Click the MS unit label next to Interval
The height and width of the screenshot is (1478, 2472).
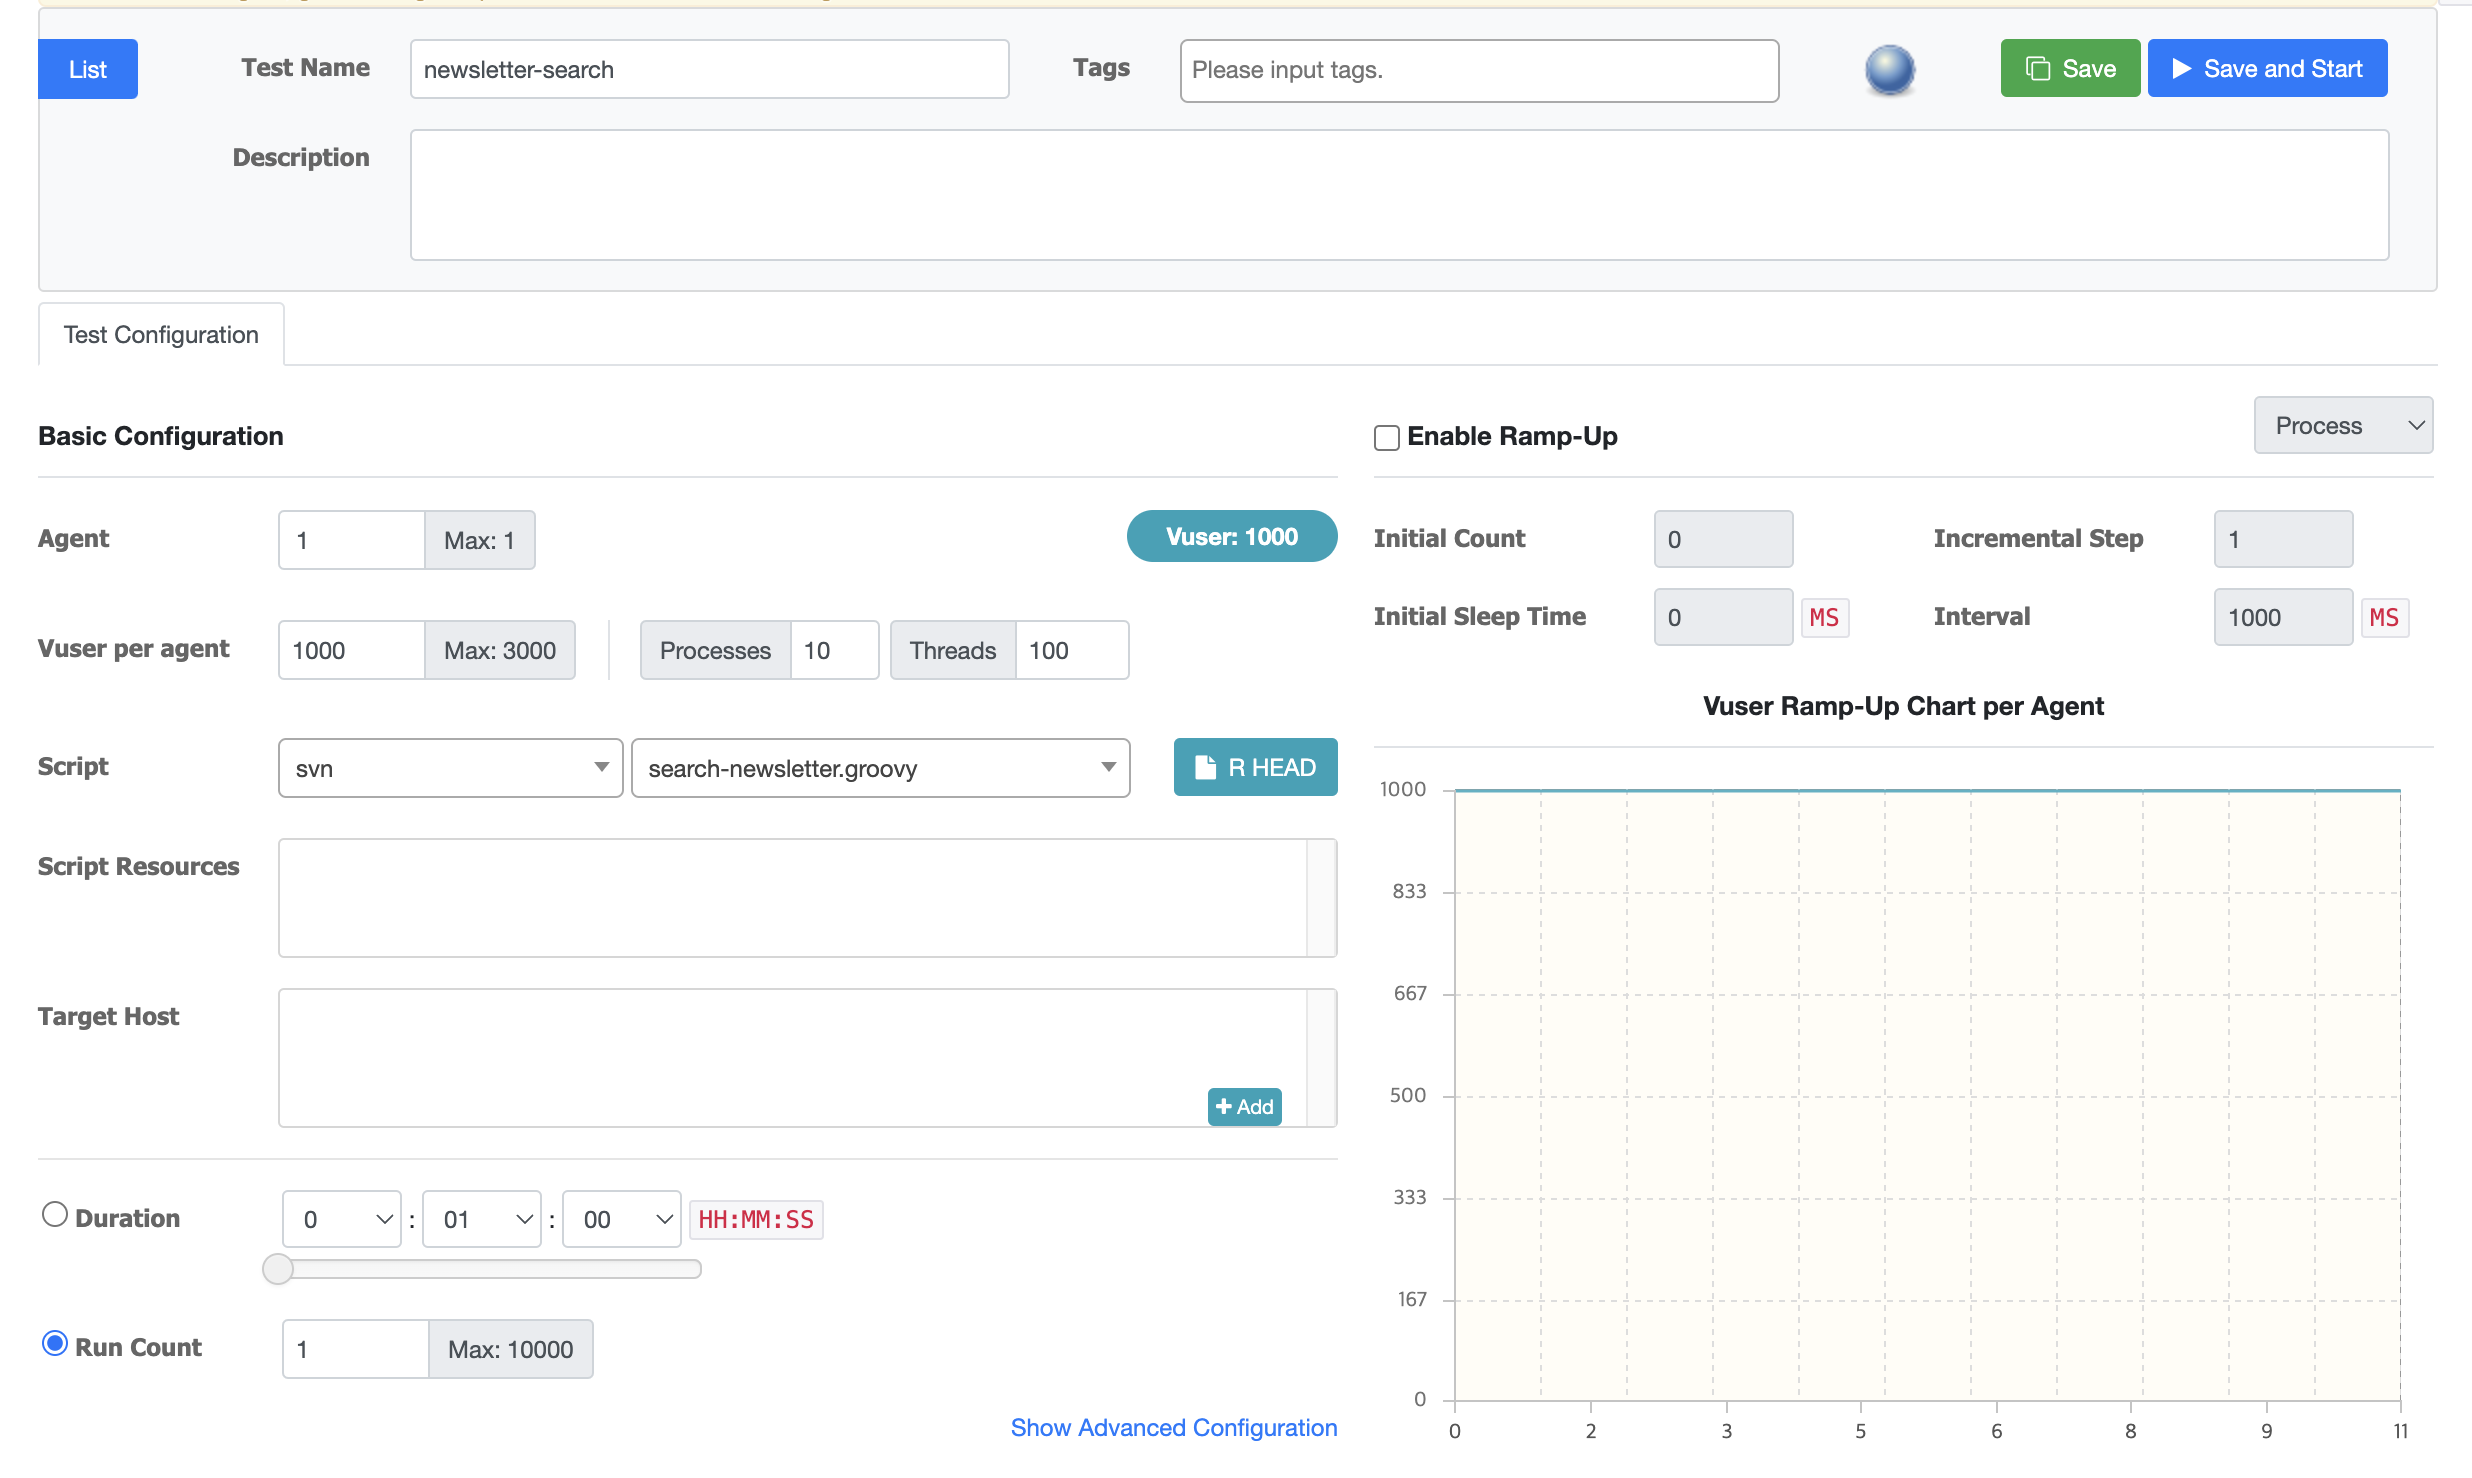[2384, 617]
